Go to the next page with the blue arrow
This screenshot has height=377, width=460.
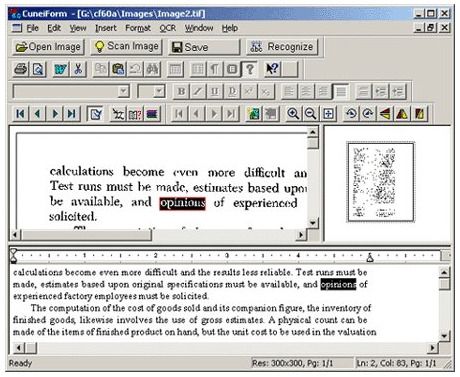(x=55, y=114)
